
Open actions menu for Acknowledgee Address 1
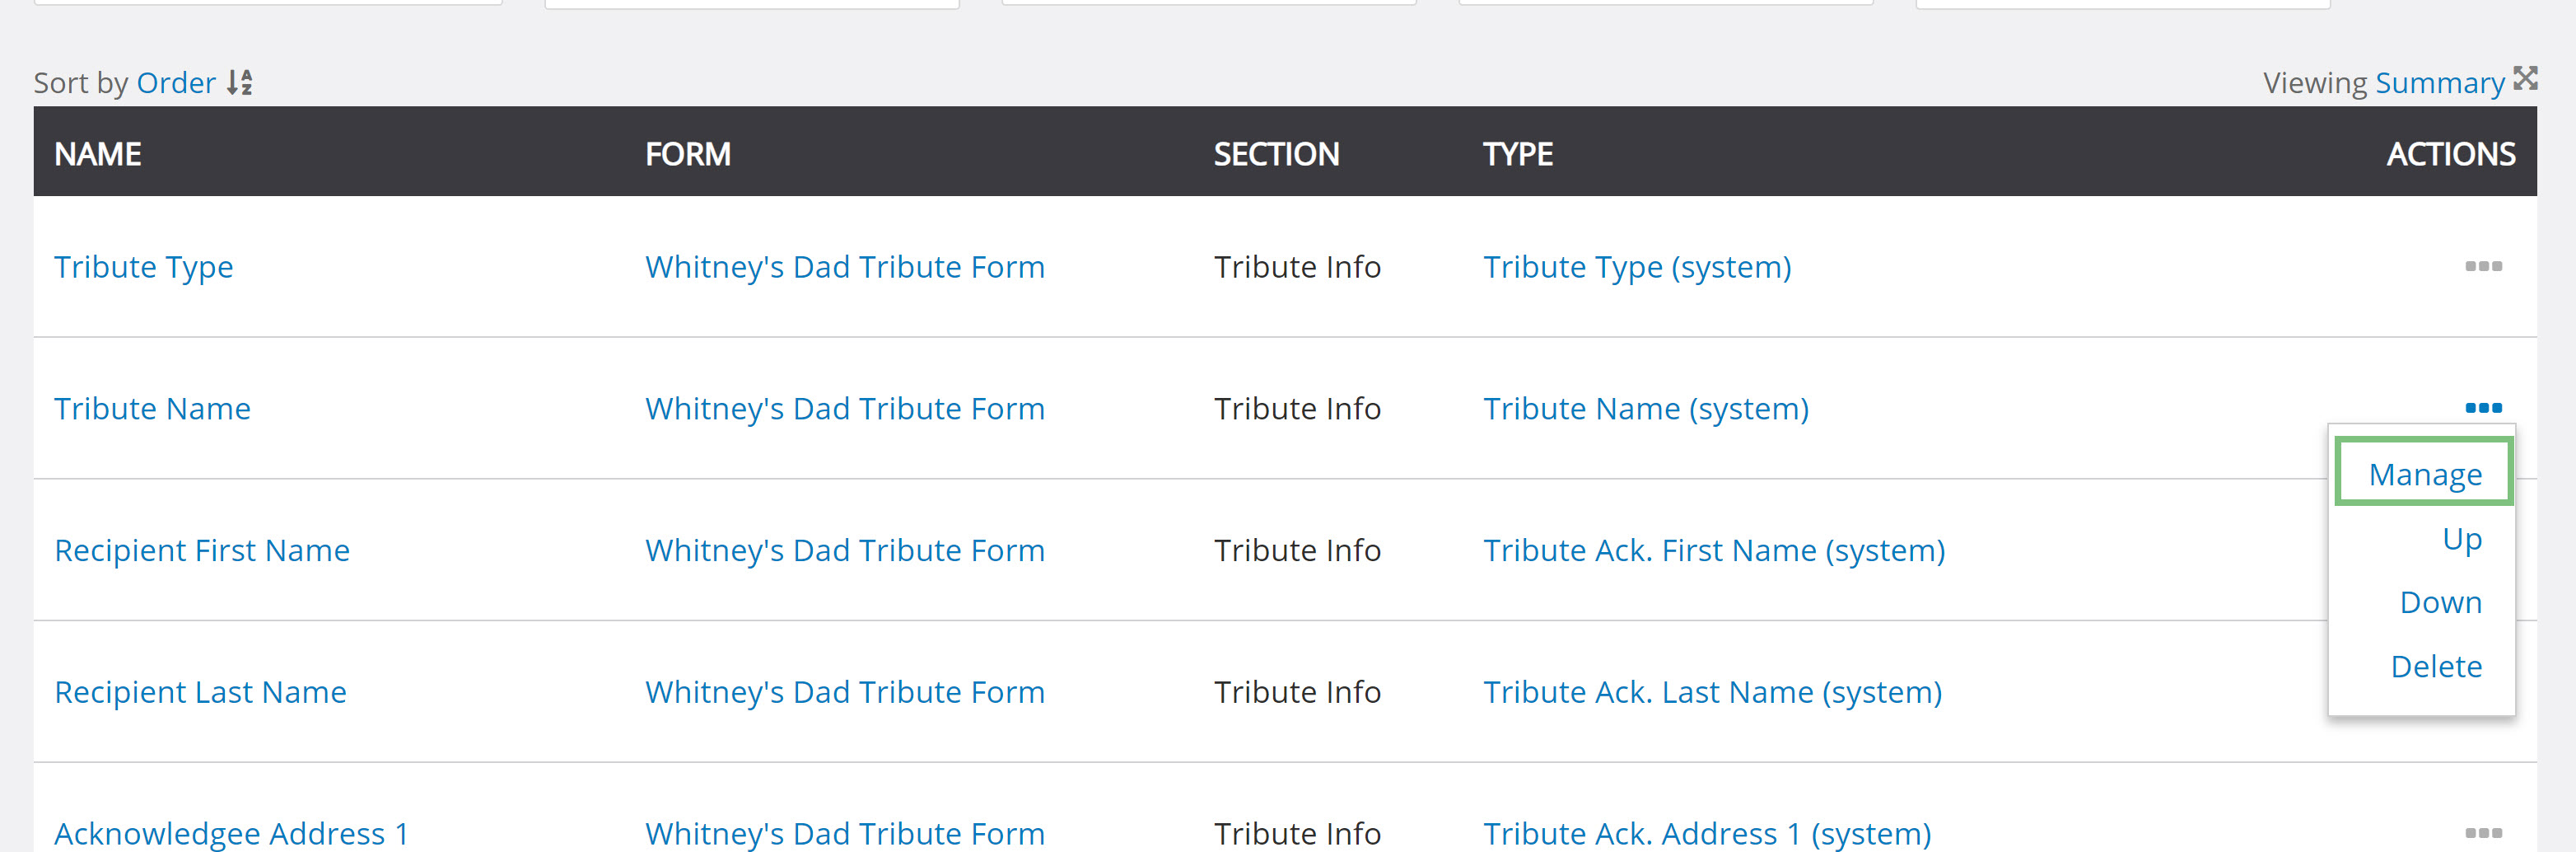2482,832
